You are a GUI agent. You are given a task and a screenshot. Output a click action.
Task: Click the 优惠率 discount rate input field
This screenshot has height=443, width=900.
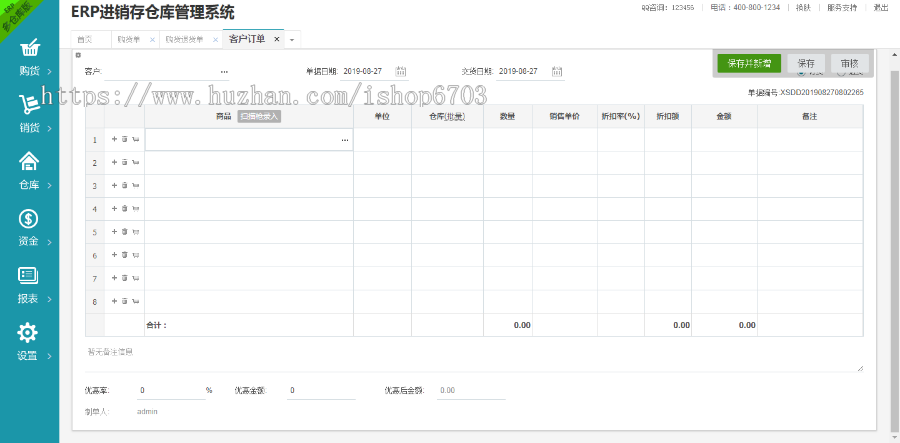click(170, 390)
